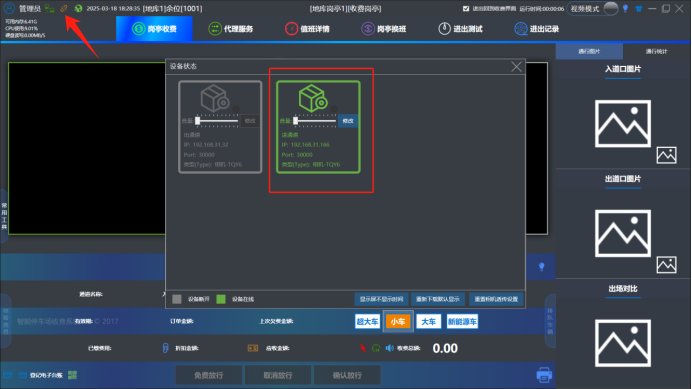Select the orange 小车 vehicle type button
692x389 pixels.
[398, 321]
